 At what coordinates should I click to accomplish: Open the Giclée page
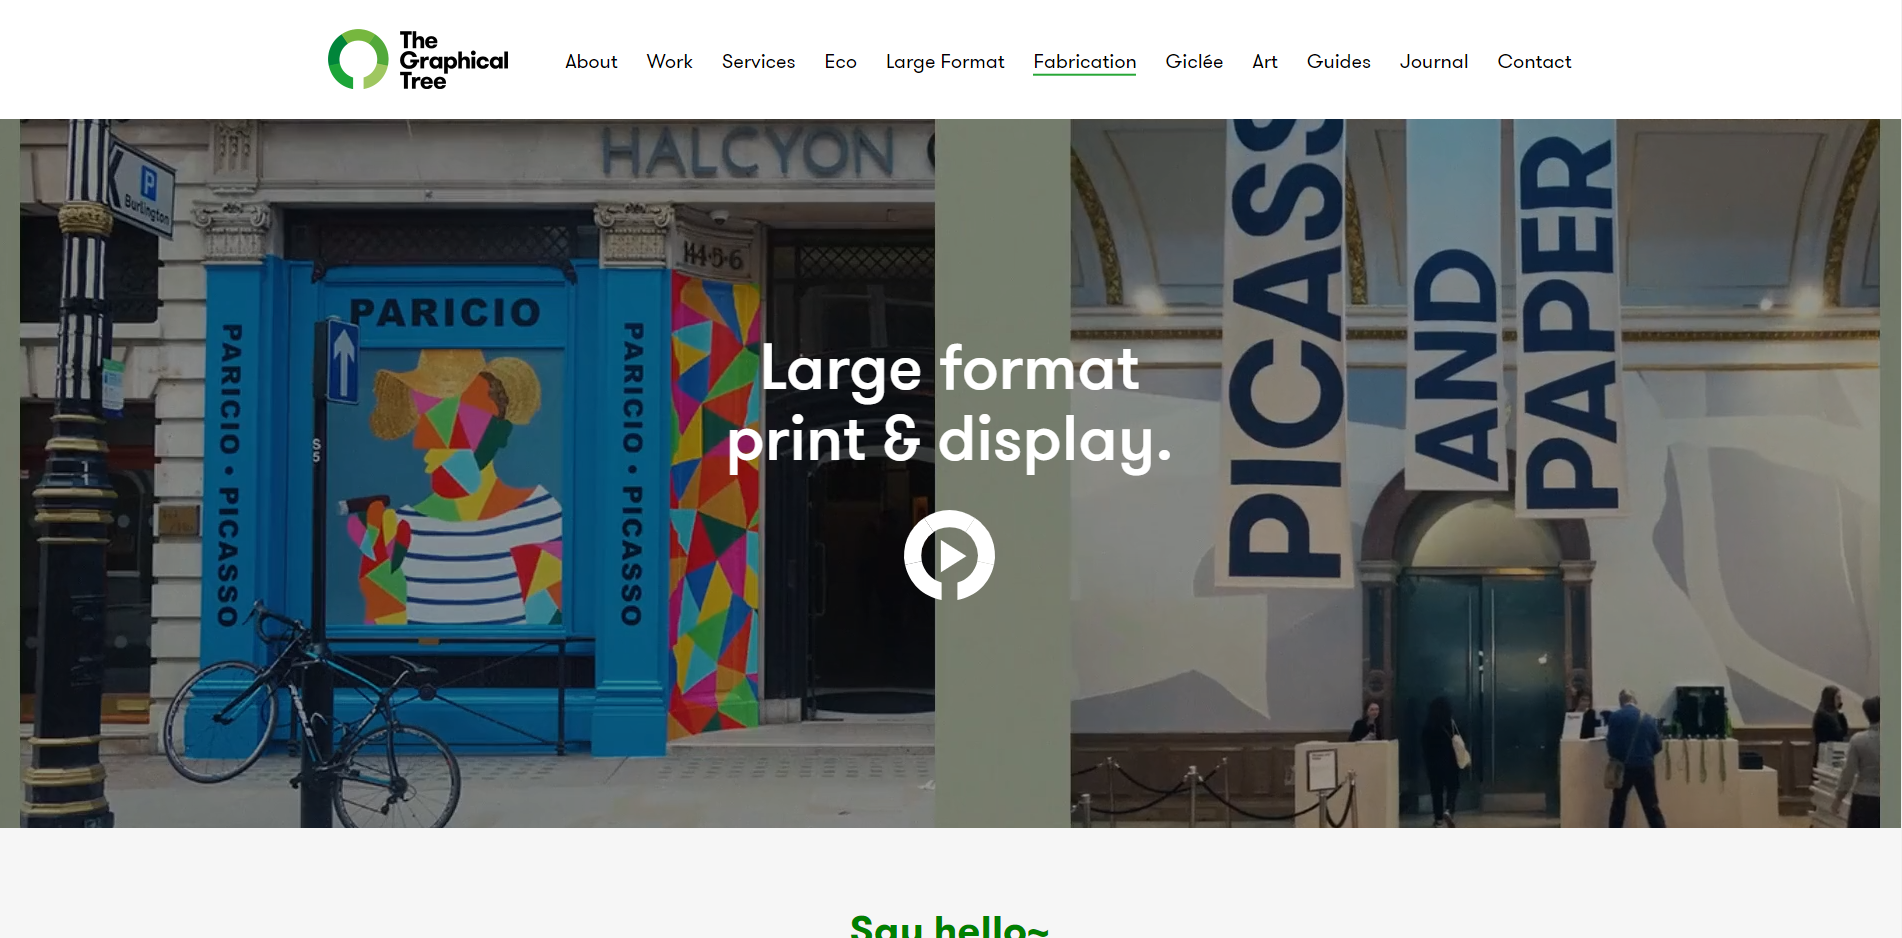pyautogui.click(x=1194, y=62)
